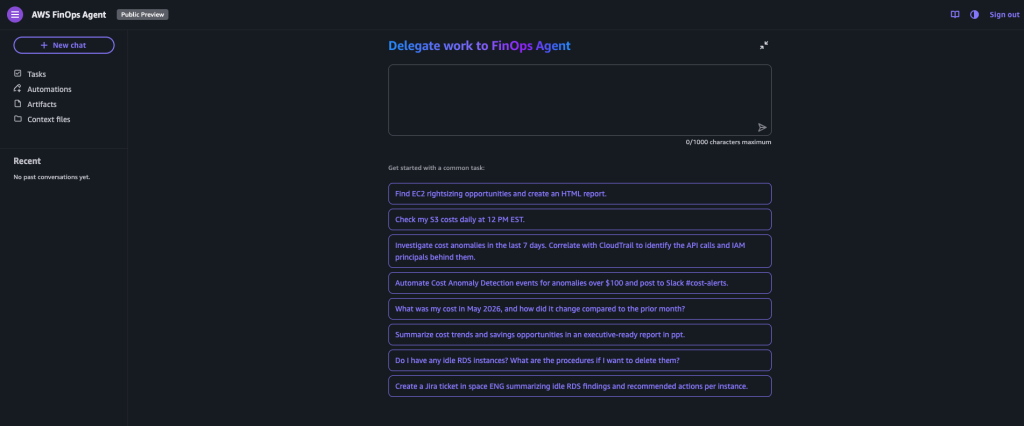The height and width of the screenshot is (426, 1024).
Task: Collapse the panel with the shrink arrows icon
Action: pos(763,45)
